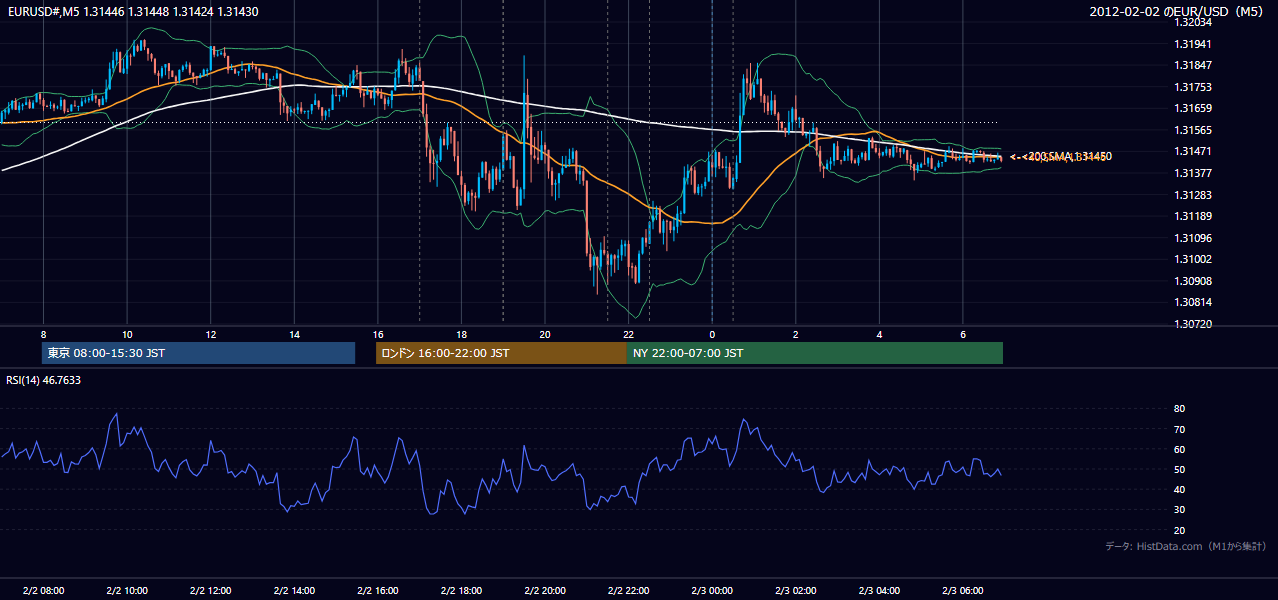Click the 1.31096 price axis label
The width and height of the screenshot is (1278, 600).
click(x=1194, y=238)
